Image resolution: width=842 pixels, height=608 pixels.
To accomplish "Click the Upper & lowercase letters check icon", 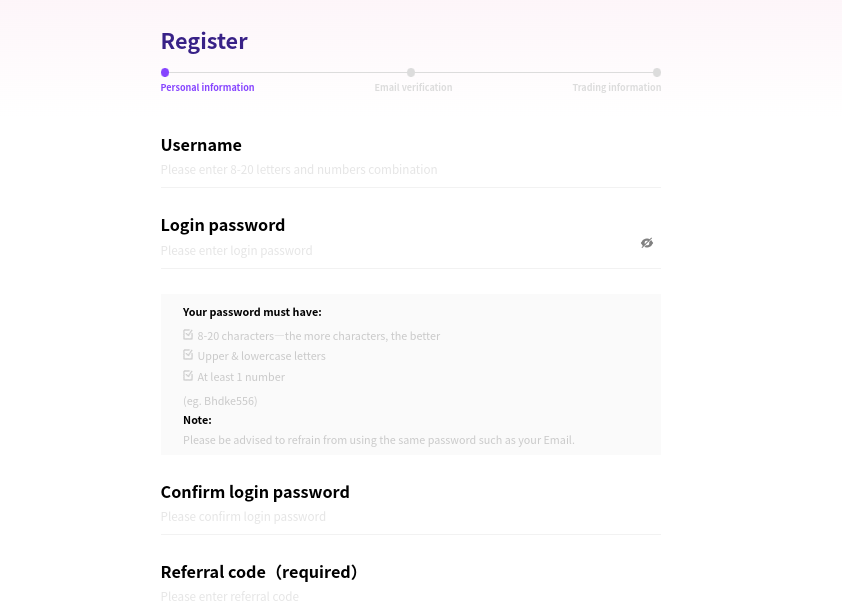I will pos(188,355).
